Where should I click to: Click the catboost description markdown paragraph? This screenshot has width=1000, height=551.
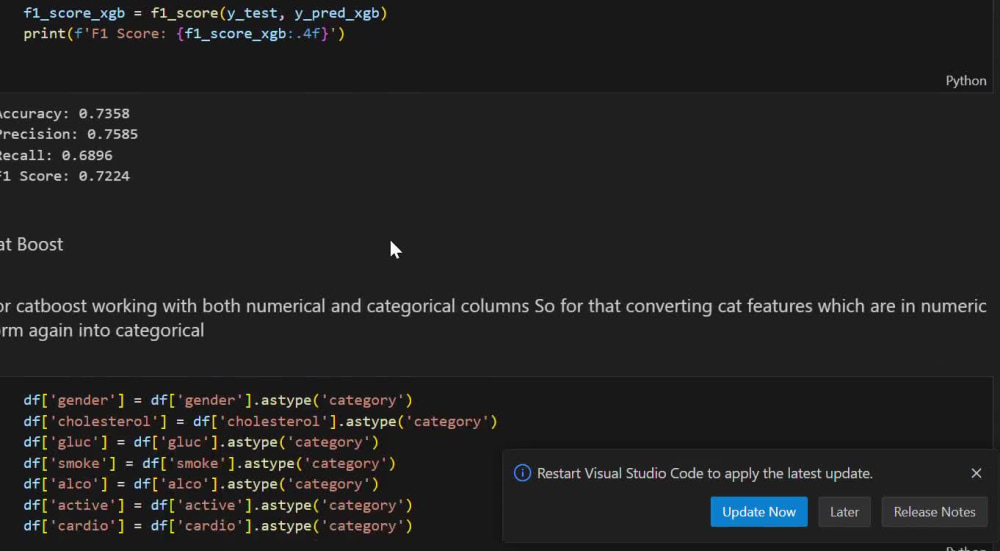(493, 318)
